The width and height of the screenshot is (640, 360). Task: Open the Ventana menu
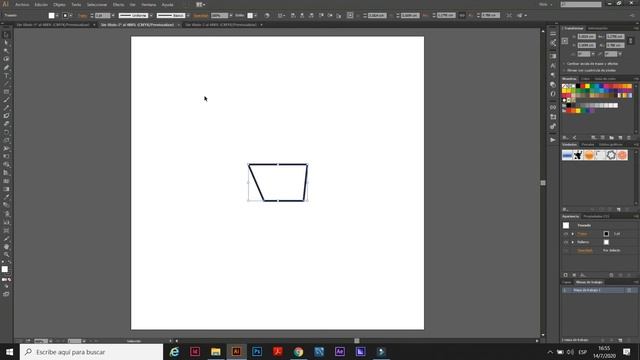tap(149, 4)
